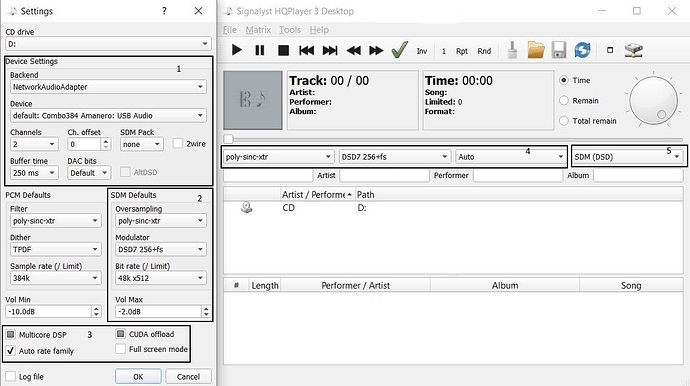Uncheck Auto rate family
690x386 pixels.
click(x=11, y=351)
